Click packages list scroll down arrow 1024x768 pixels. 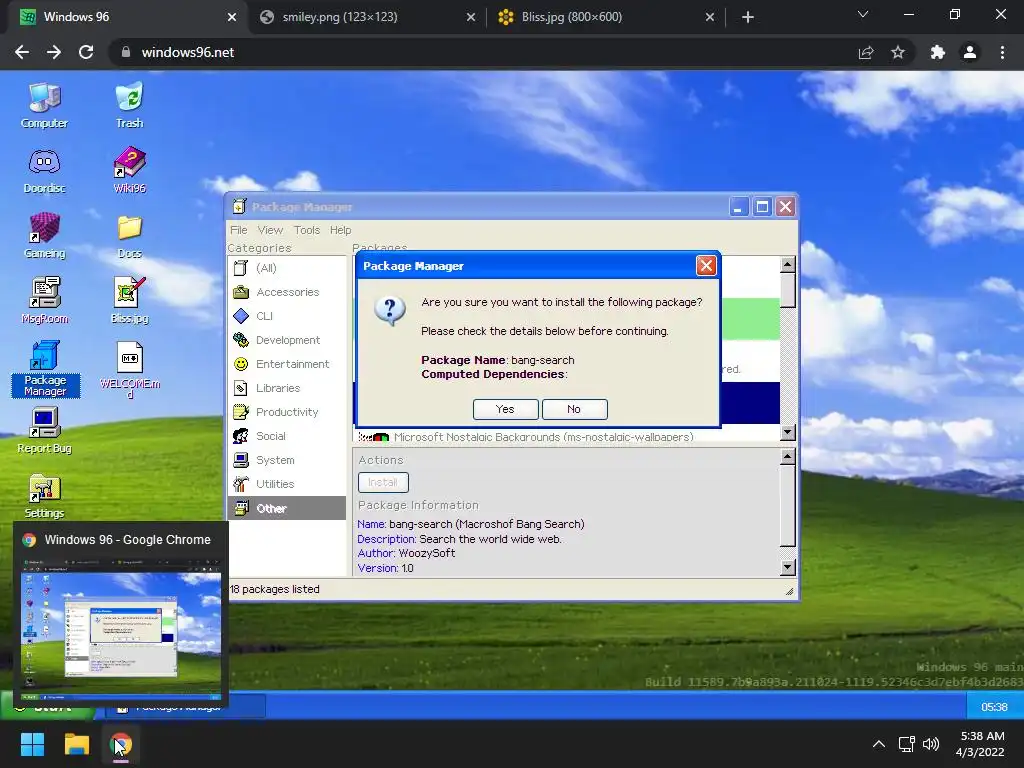tap(788, 432)
